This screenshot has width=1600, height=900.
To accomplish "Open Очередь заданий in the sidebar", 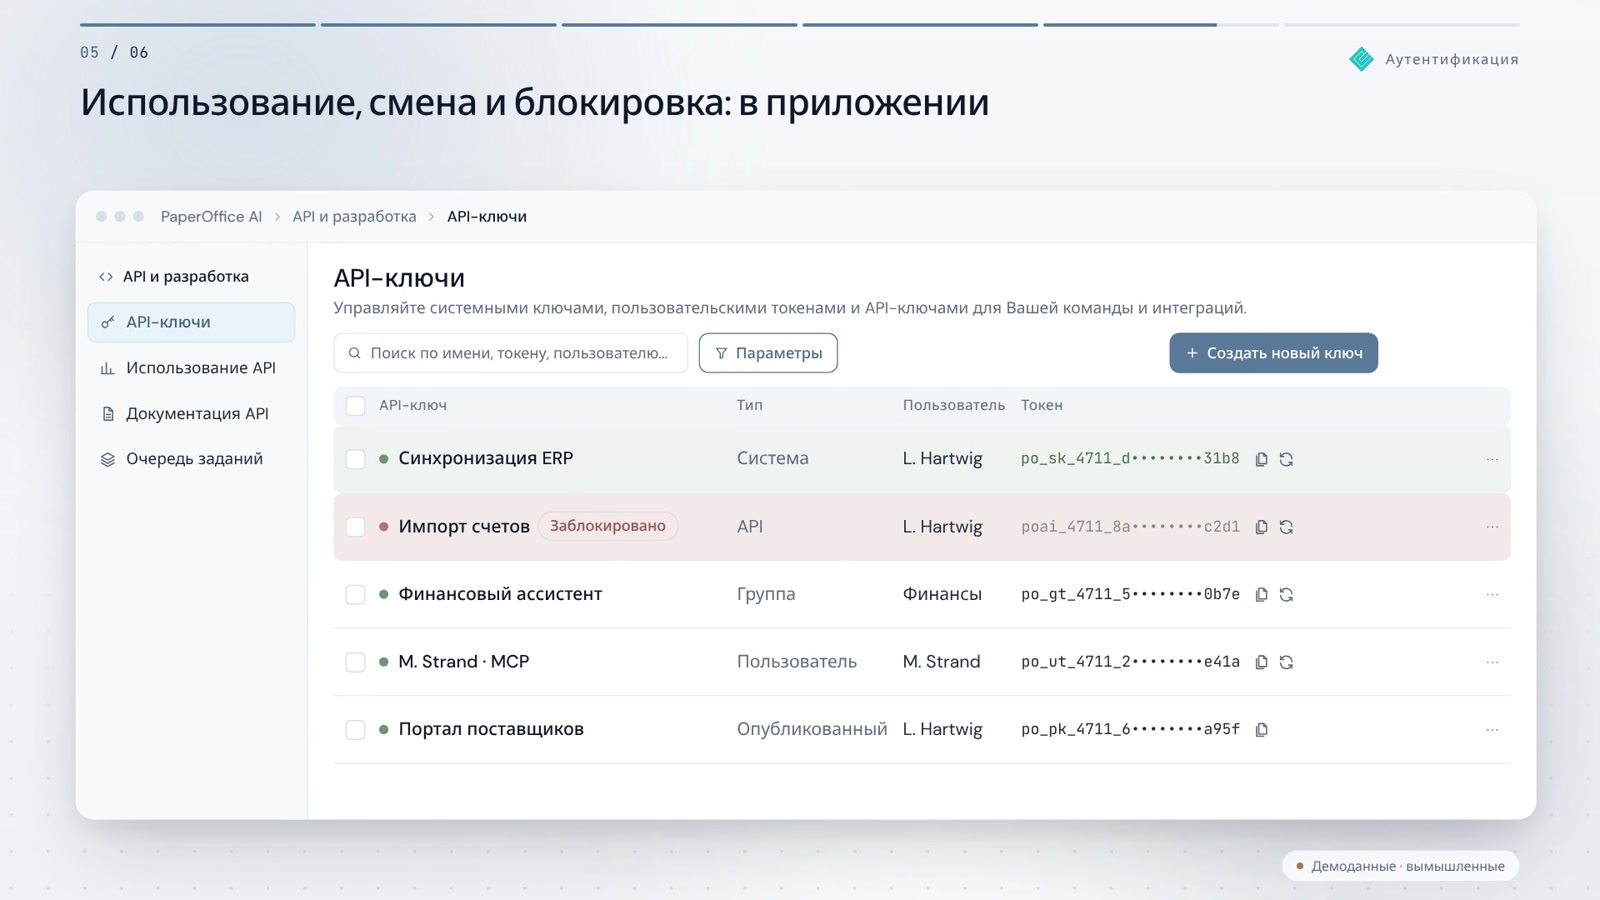I will [x=191, y=459].
